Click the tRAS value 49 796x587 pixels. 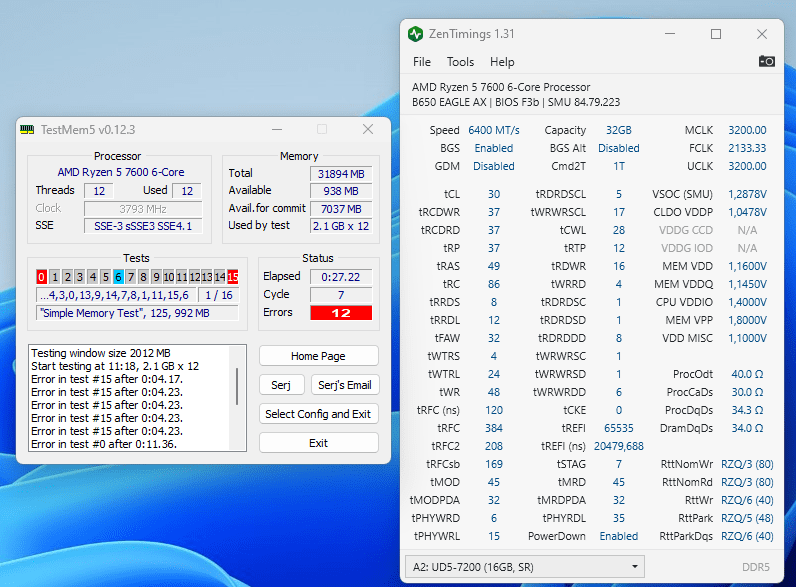click(494, 266)
